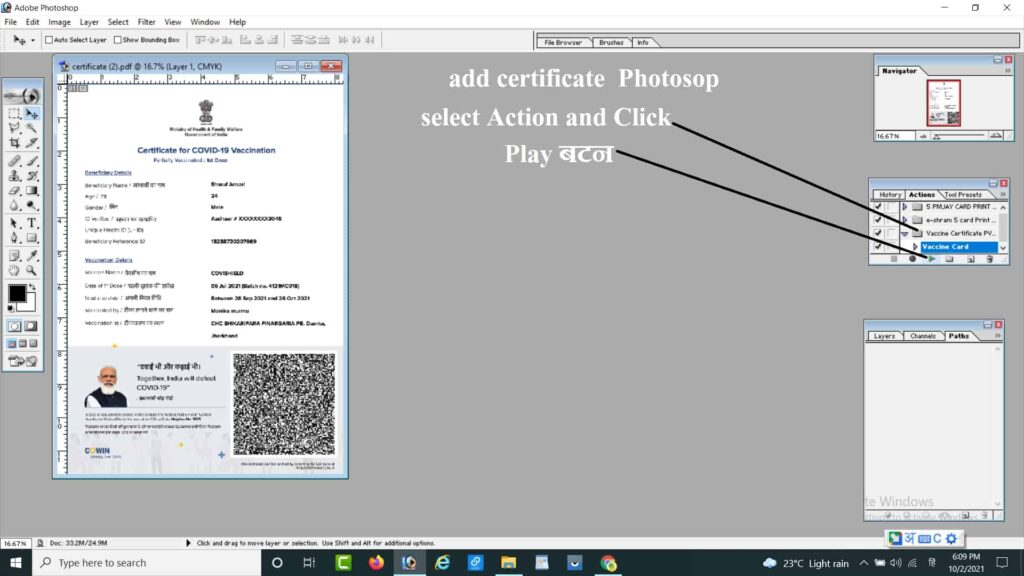
Task: Select the Slice tool
Action: point(31,142)
